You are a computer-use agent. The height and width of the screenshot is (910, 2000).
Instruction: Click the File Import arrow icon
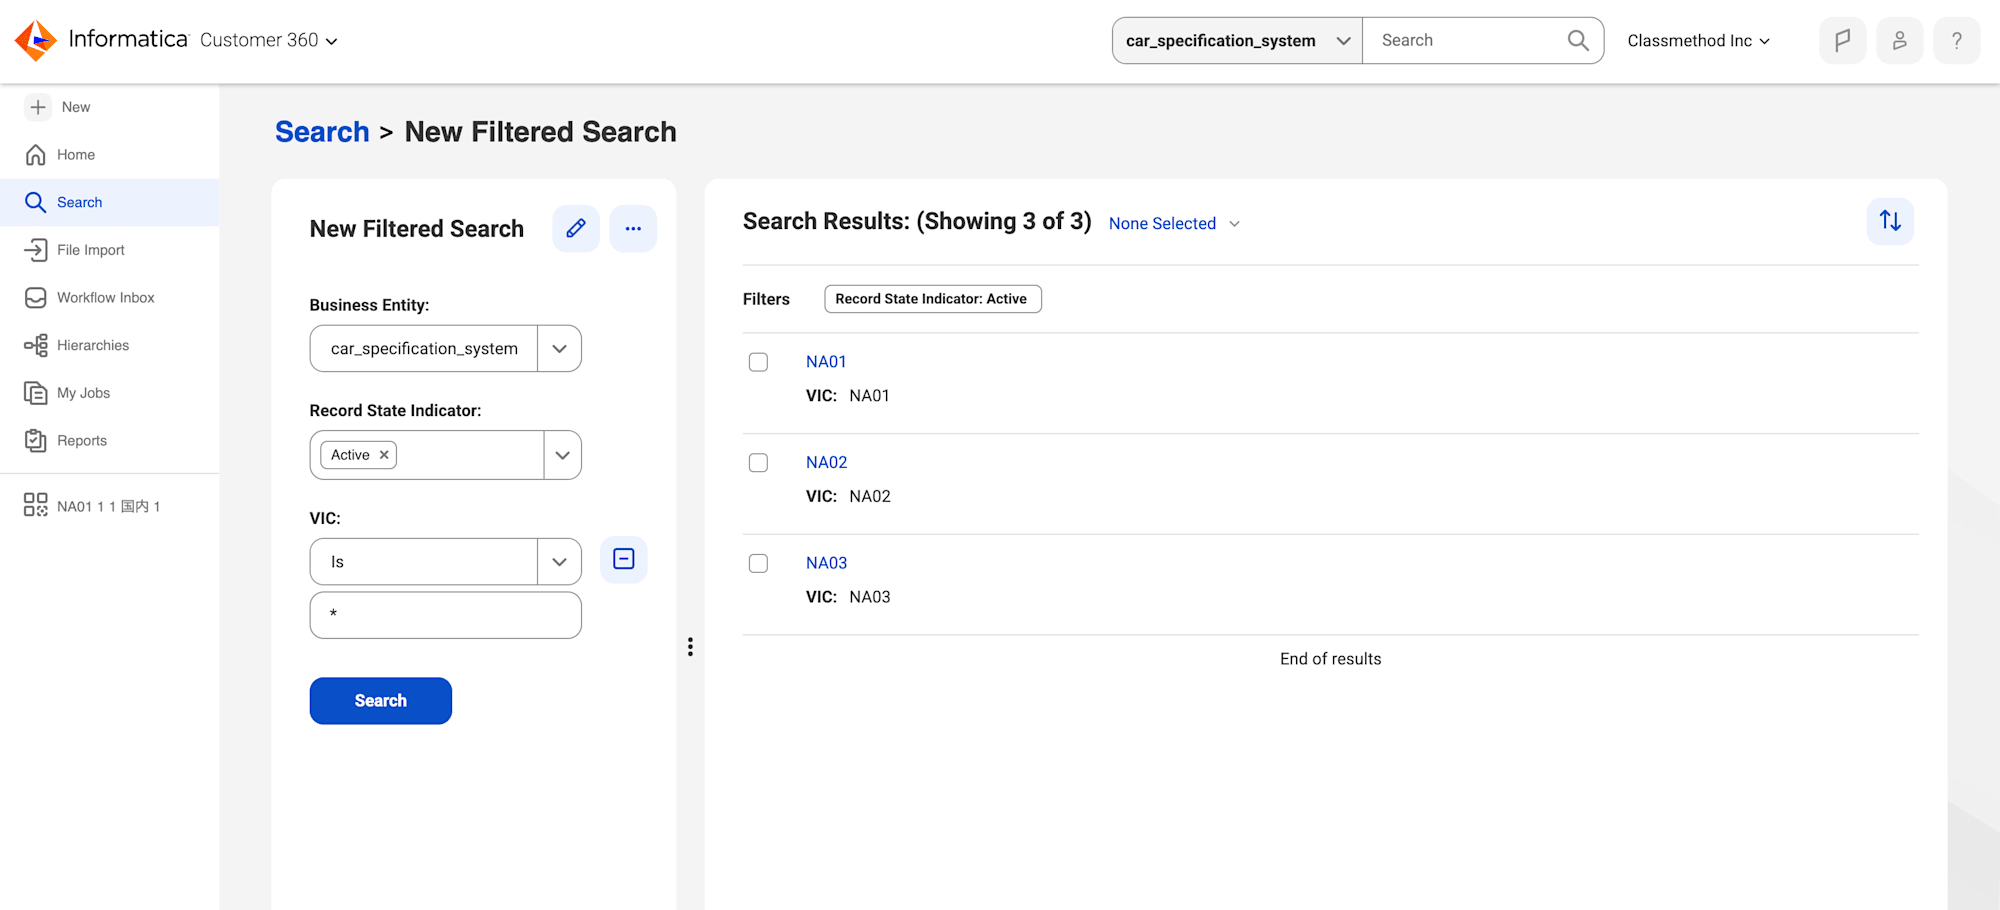[x=36, y=250]
